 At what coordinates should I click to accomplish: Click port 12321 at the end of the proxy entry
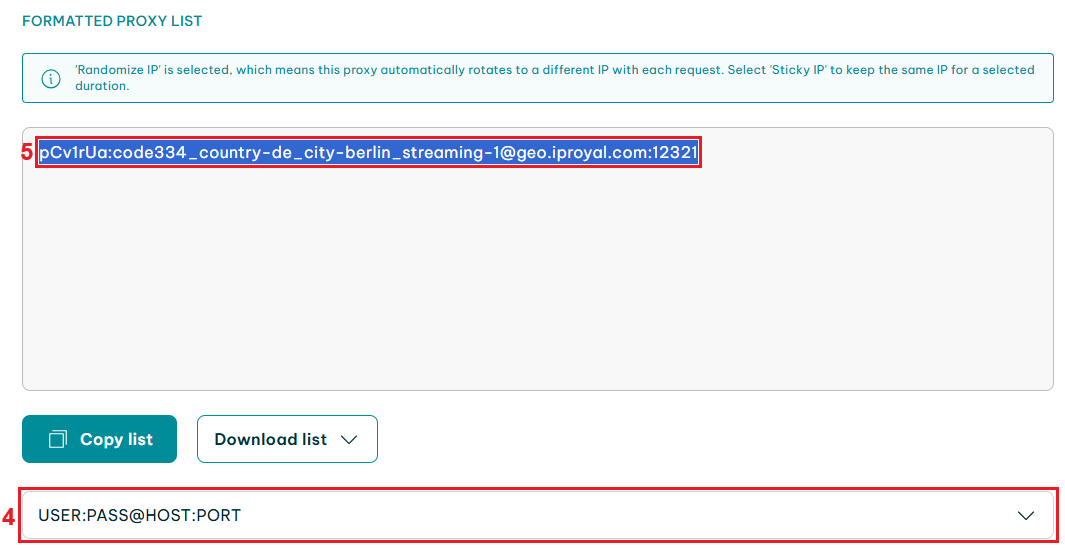[674, 153]
